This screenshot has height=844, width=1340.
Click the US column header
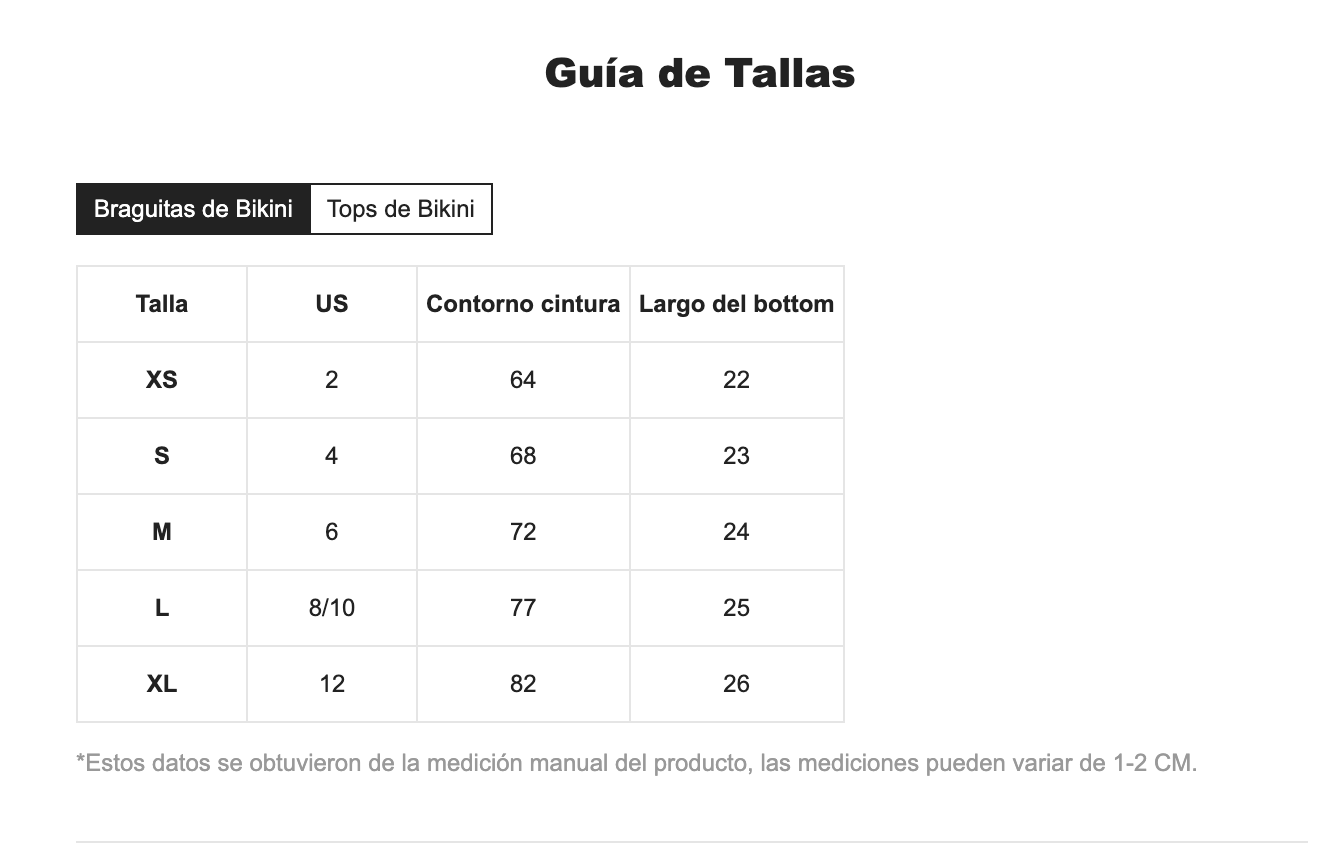pos(332,304)
